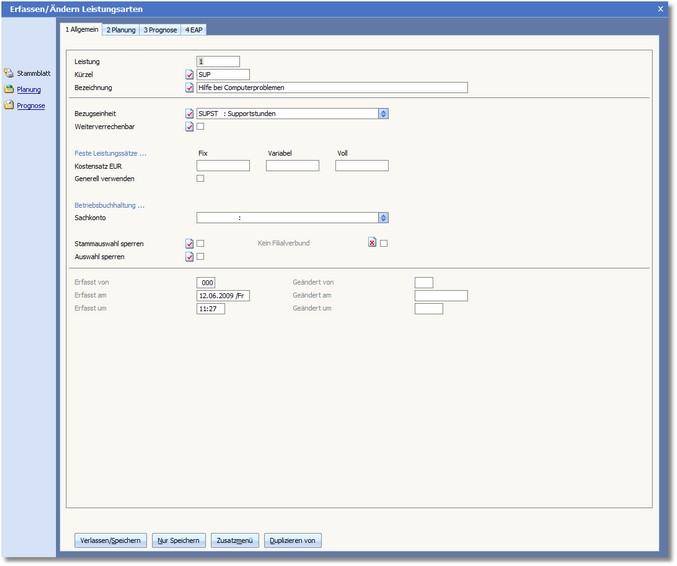Viewport: 677px width, 566px height.
Task: Expand the Sachkonto dropdown
Action: pos(384,217)
